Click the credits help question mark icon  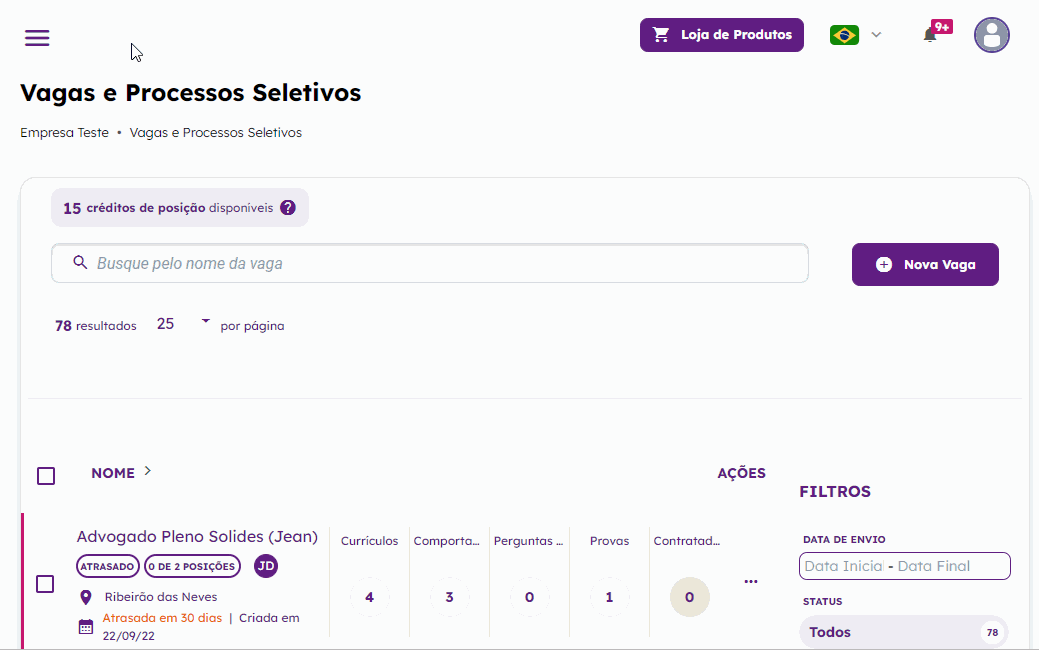pyautogui.click(x=288, y=207)
